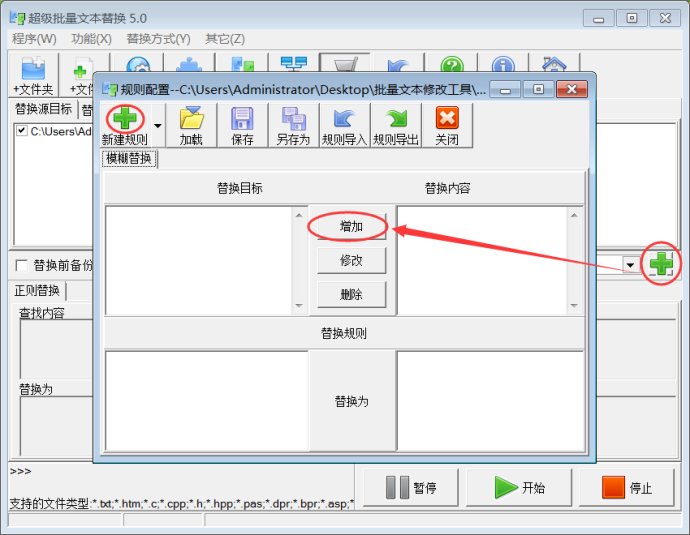
Task: Expand the rule combo box arrow
Action: pyautogui.click(x=630, y=265)
